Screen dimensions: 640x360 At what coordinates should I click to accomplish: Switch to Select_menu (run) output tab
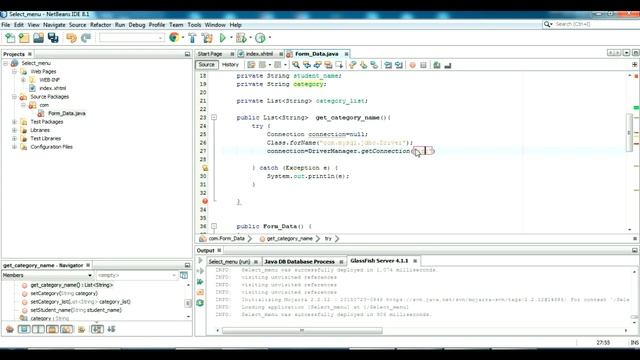pyautogui.click(x=229, y=262)
